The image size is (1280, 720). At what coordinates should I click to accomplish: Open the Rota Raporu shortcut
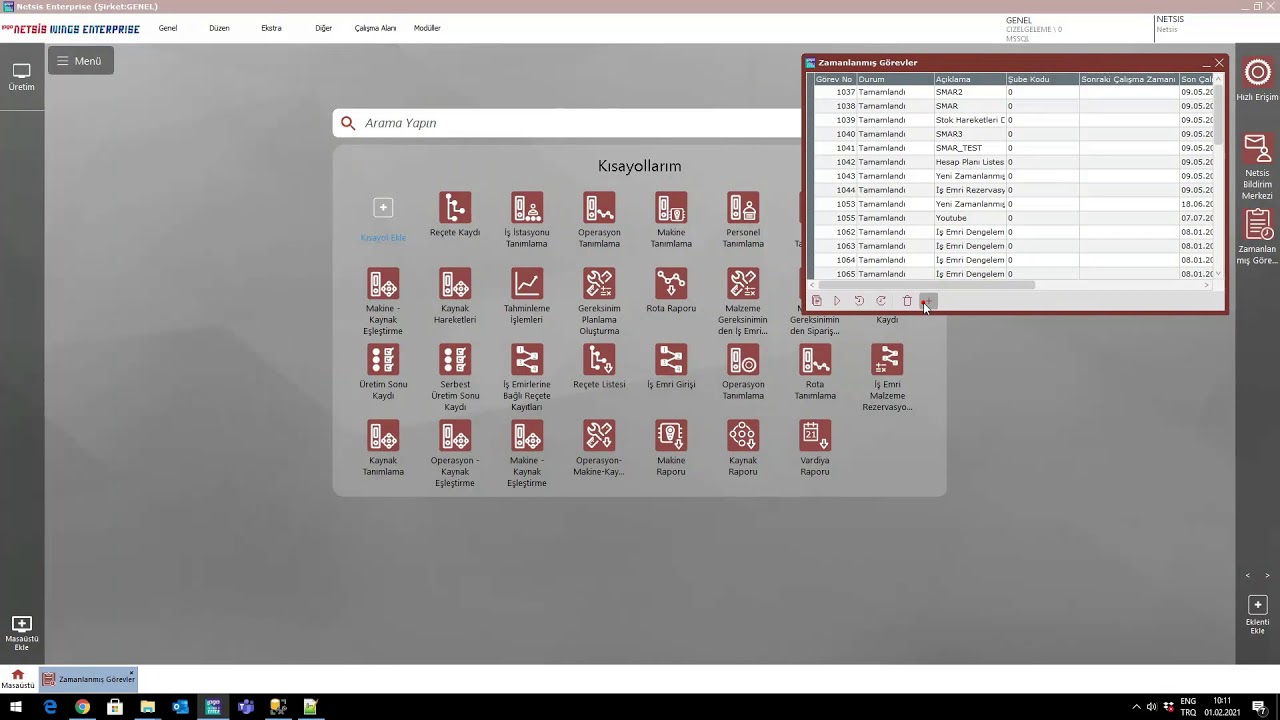[x=671, y=290]
